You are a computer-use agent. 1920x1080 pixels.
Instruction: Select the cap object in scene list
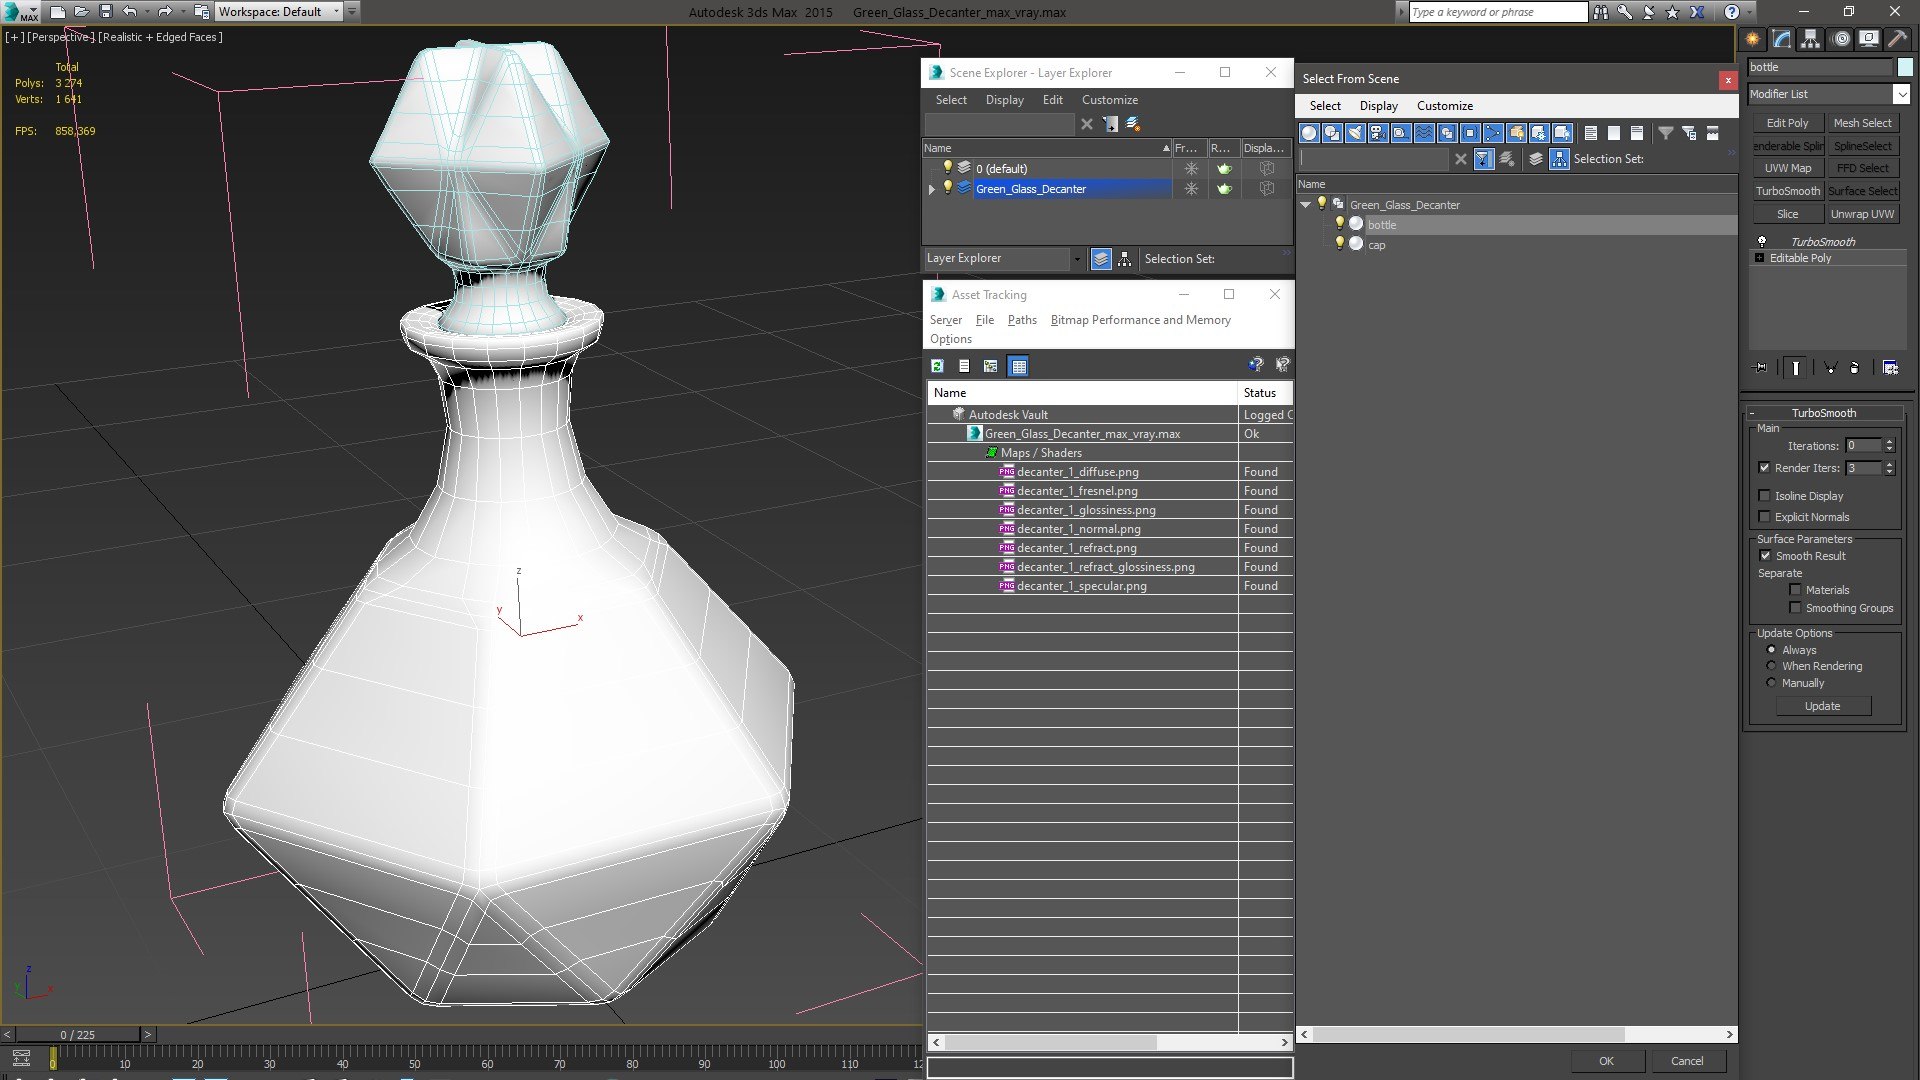click(1377, 245)
